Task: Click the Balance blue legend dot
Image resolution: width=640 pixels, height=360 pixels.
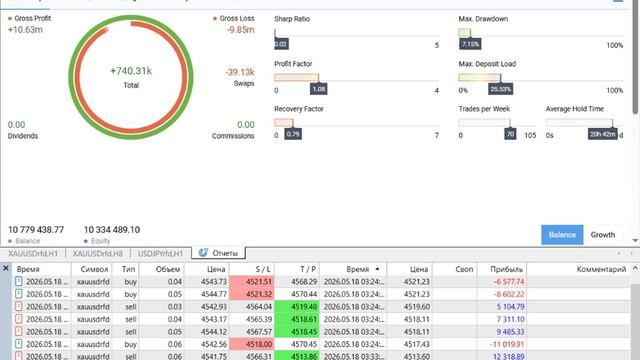Action: pos(10,241)
